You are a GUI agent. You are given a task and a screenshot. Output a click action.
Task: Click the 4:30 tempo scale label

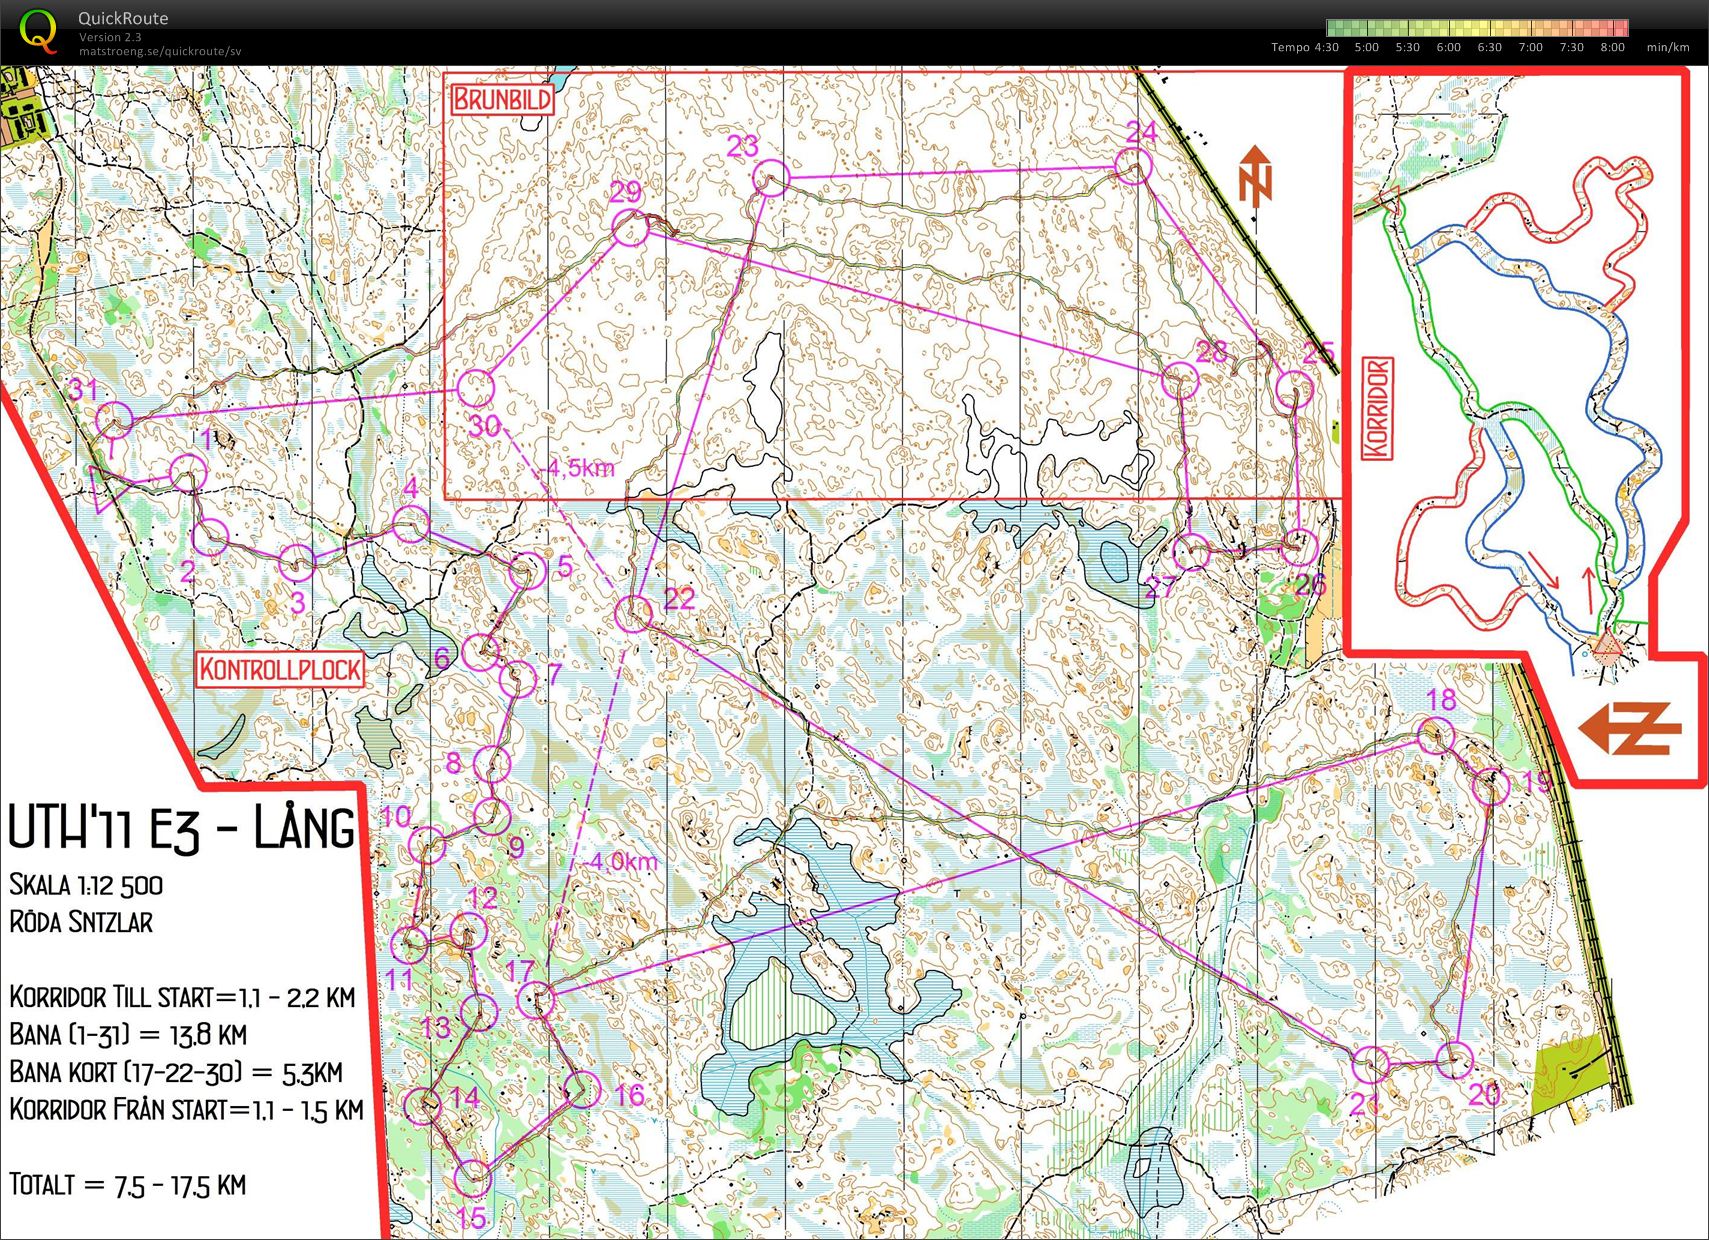pyautogui.click(x=1326, y=47)
